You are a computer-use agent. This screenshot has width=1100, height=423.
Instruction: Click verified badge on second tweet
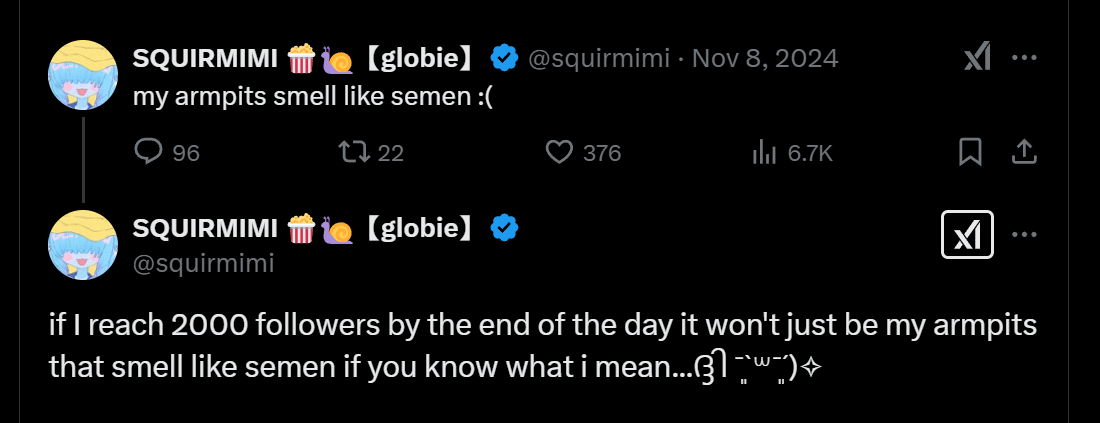pyautogui.click(x=503, y=229)
